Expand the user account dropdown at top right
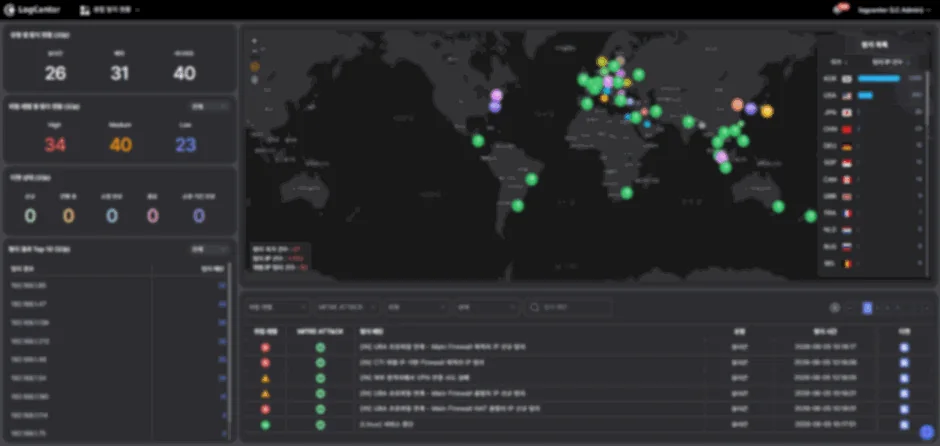This screenshot has height=446, width=940. pos(894,10)
